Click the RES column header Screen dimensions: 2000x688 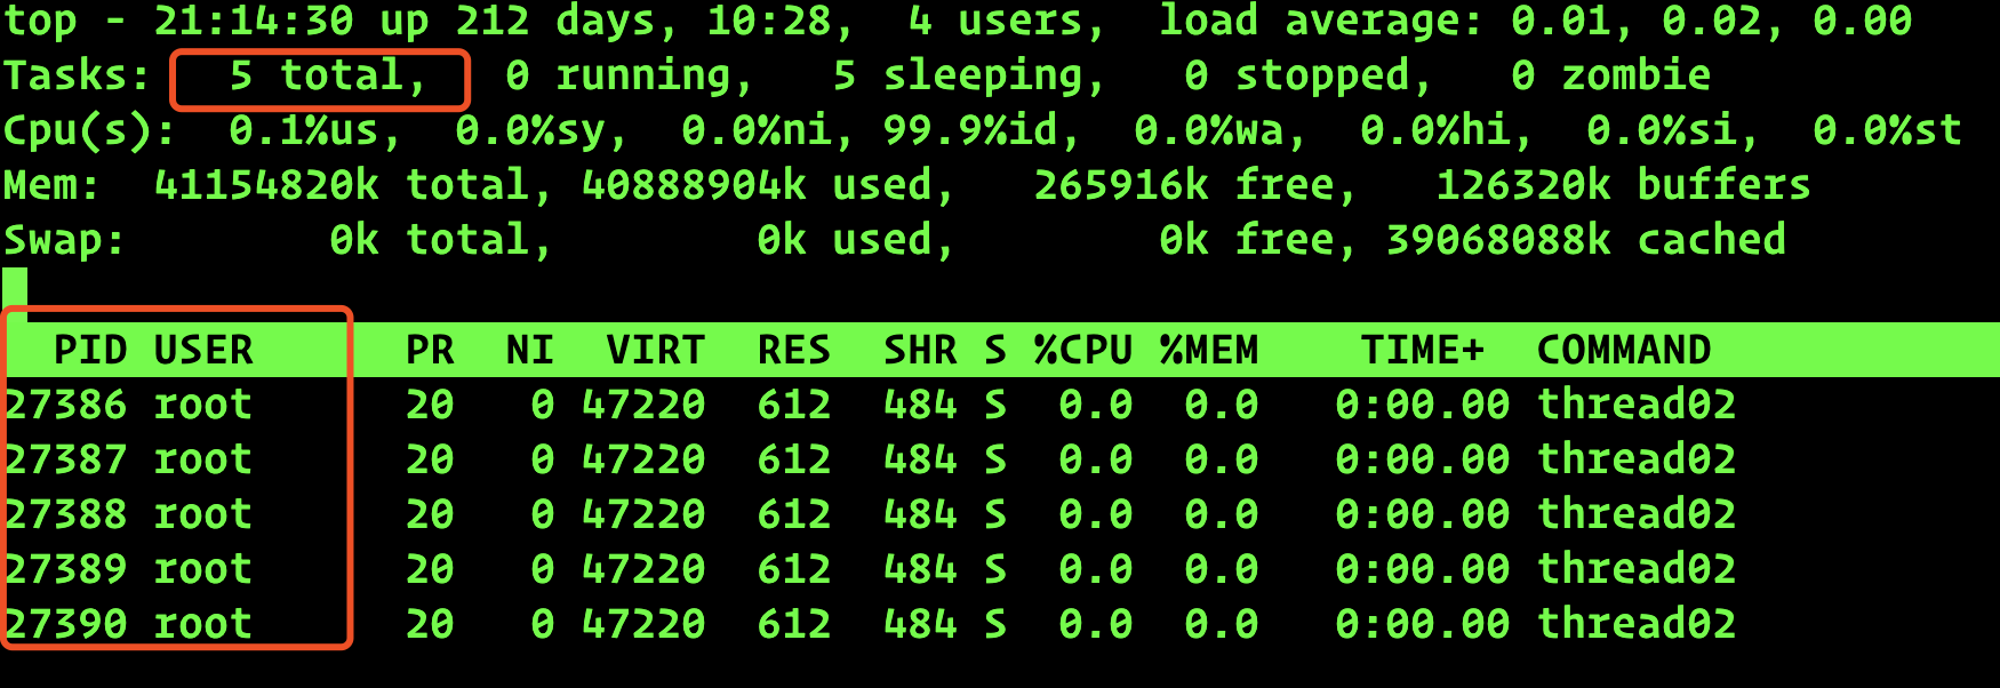click(x=794, y=350)
